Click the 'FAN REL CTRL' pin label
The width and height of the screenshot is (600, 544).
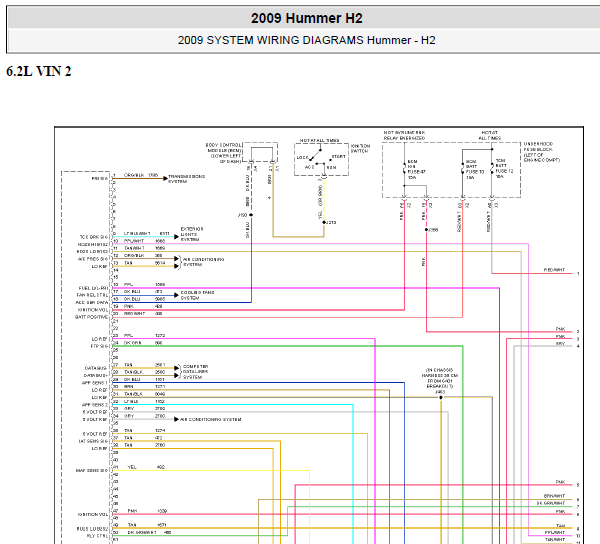point(92,295)
